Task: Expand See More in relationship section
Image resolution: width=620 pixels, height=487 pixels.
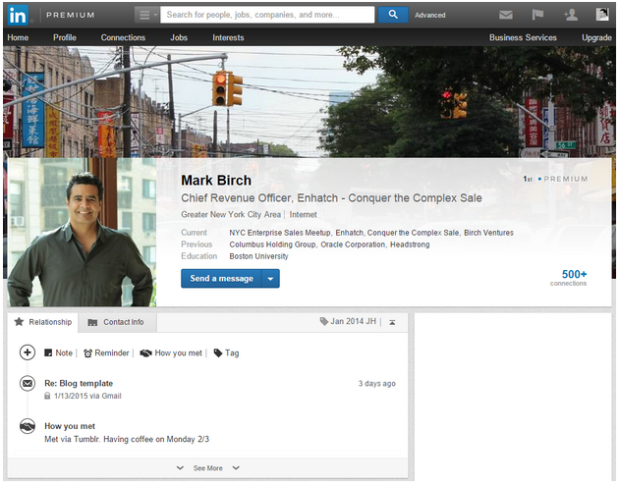Action: (x=208, y=468)
